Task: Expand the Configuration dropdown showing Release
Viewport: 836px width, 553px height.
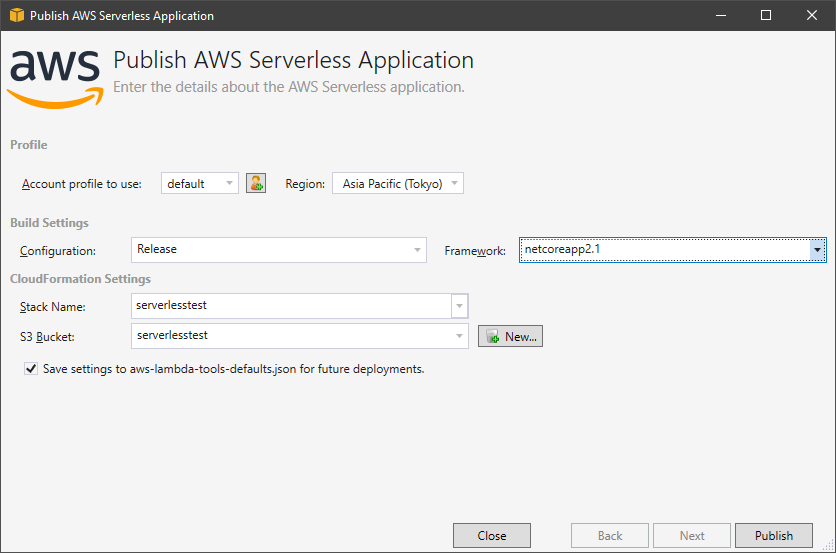Action: 279,250
